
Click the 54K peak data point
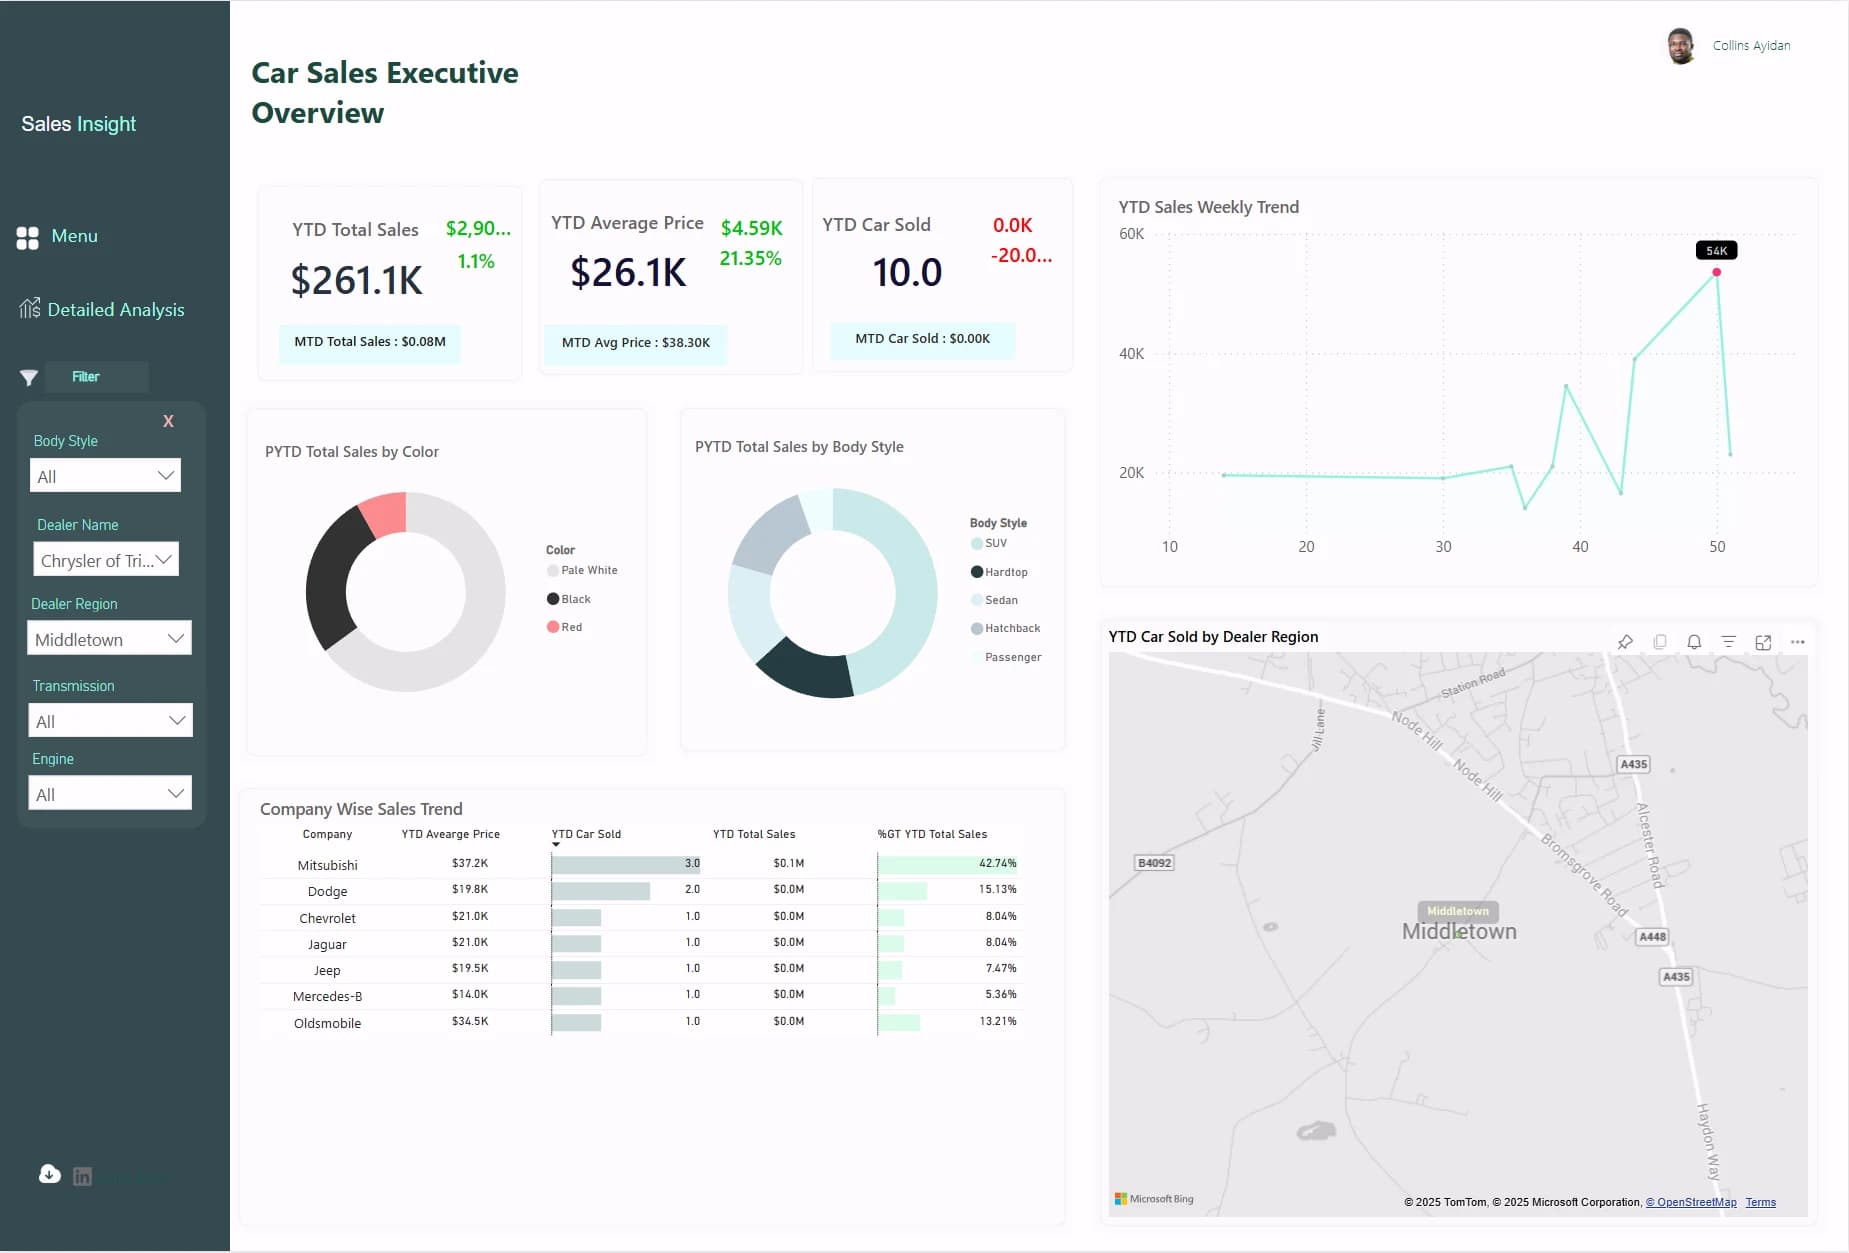click(1716, 272)
